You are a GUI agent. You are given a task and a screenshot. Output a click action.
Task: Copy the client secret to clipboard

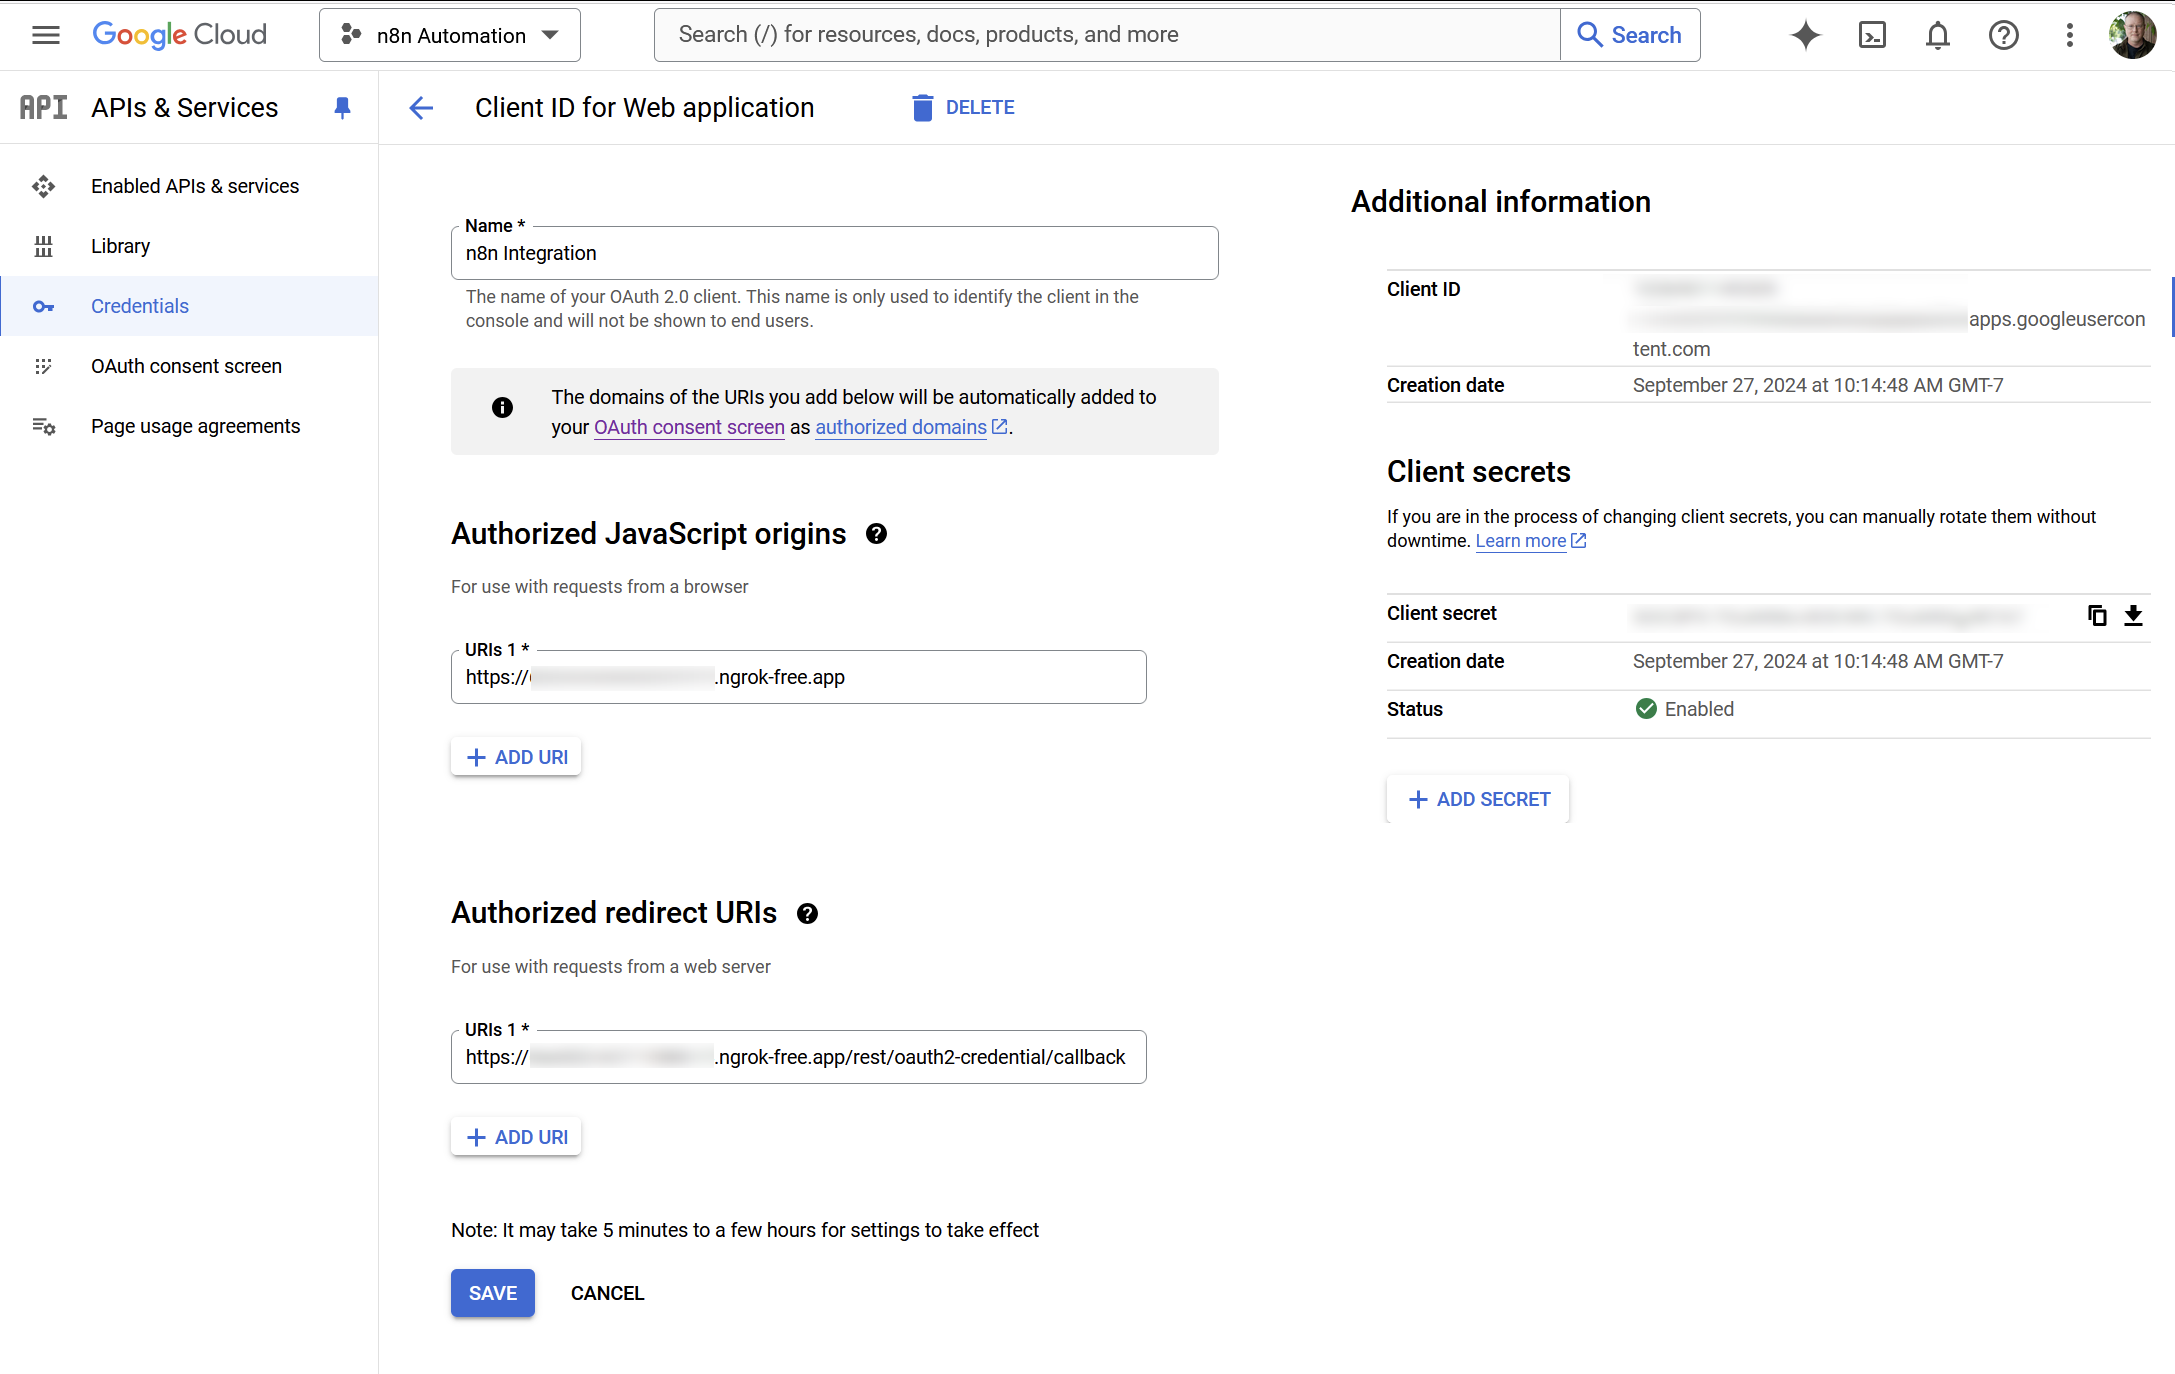pyautogui.click(x=2097, y=615)
